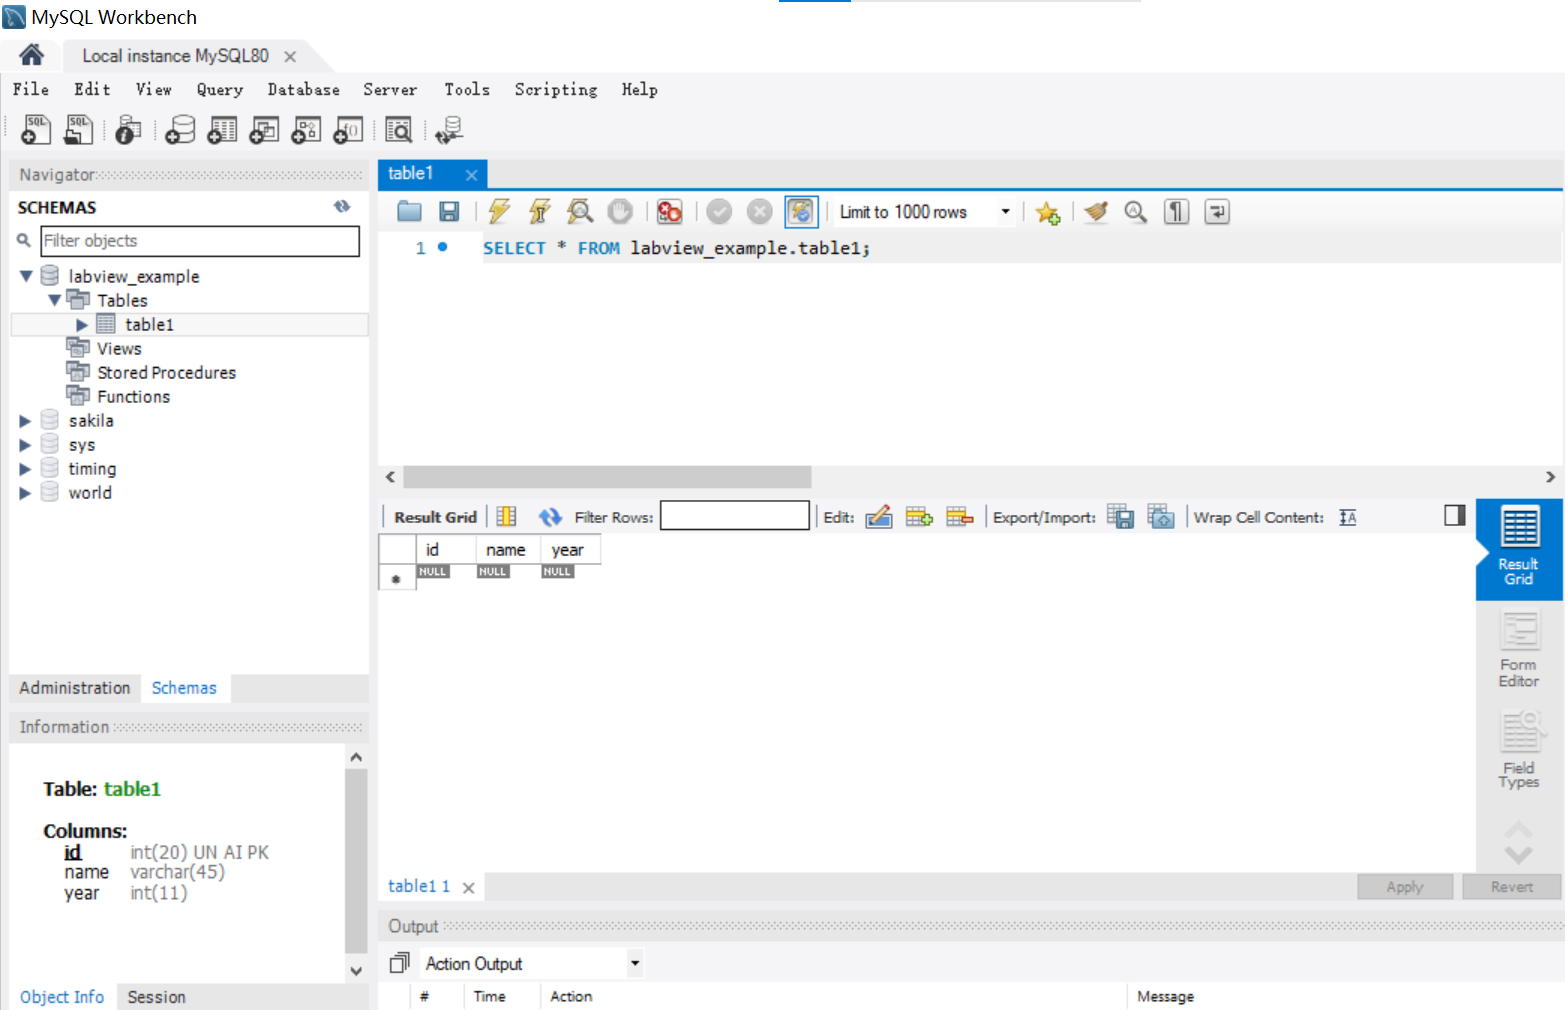Collapse the labview_example schema
The height and width of the screenshot is (1010, 1565).
click(x=24, y=276)
